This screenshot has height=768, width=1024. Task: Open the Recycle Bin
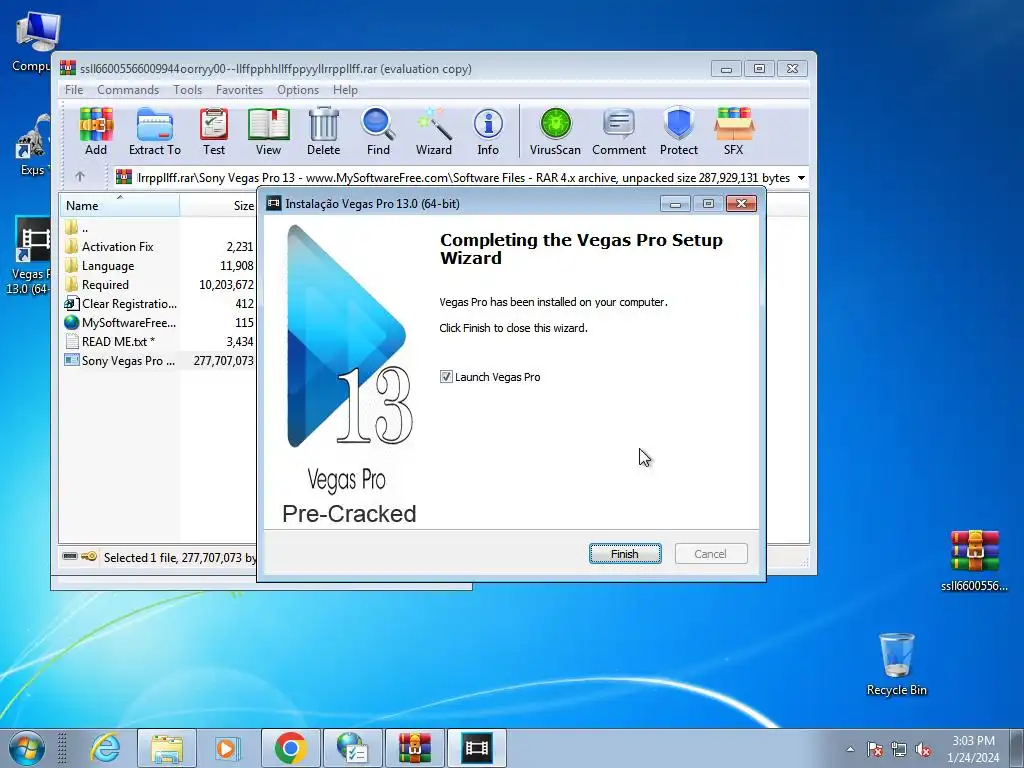897,664
